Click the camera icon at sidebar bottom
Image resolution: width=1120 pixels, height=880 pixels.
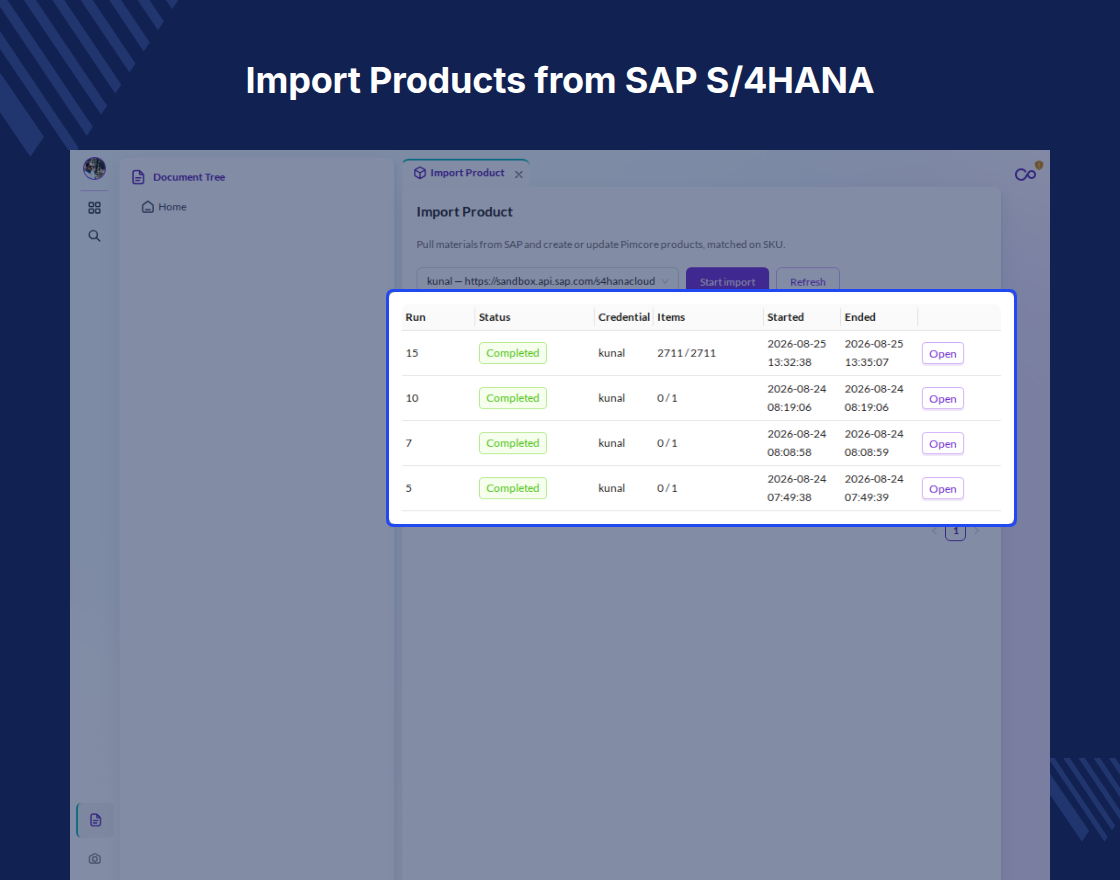click(x=94, y=859)
